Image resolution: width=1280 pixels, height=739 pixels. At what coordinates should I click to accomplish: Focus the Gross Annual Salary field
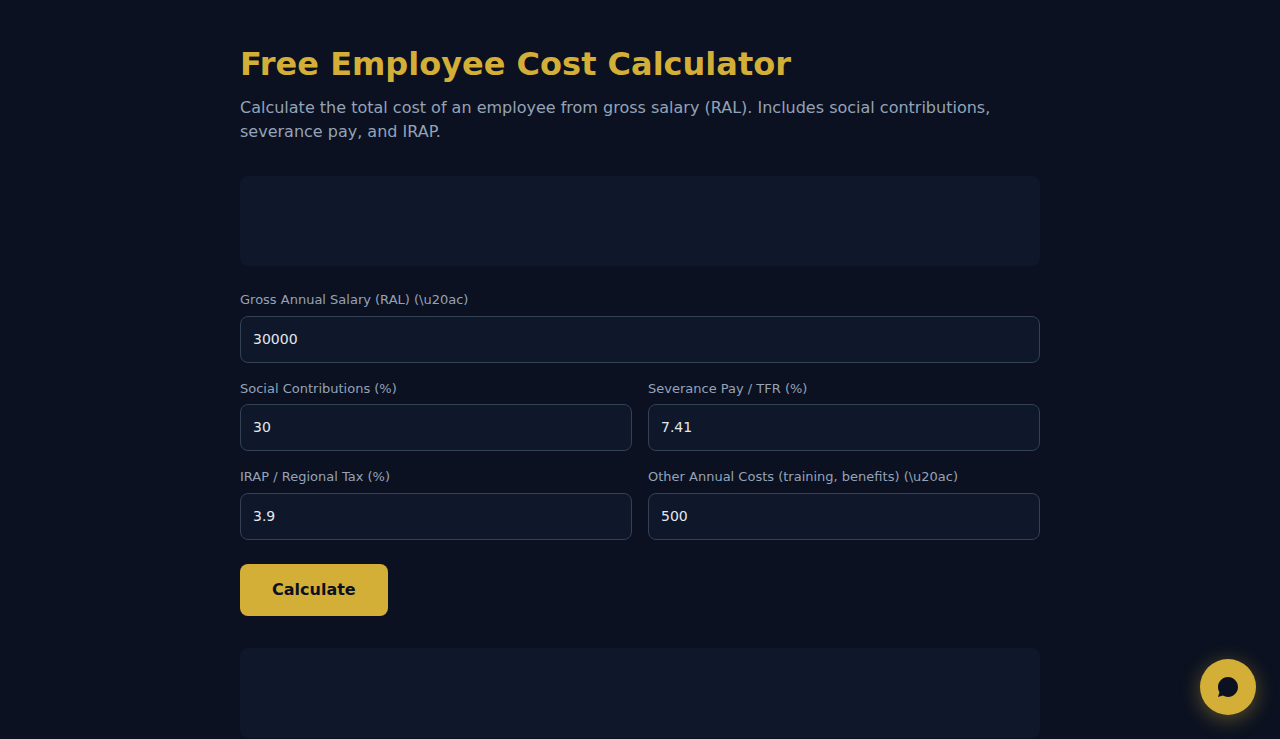click(x=640, y=340)
